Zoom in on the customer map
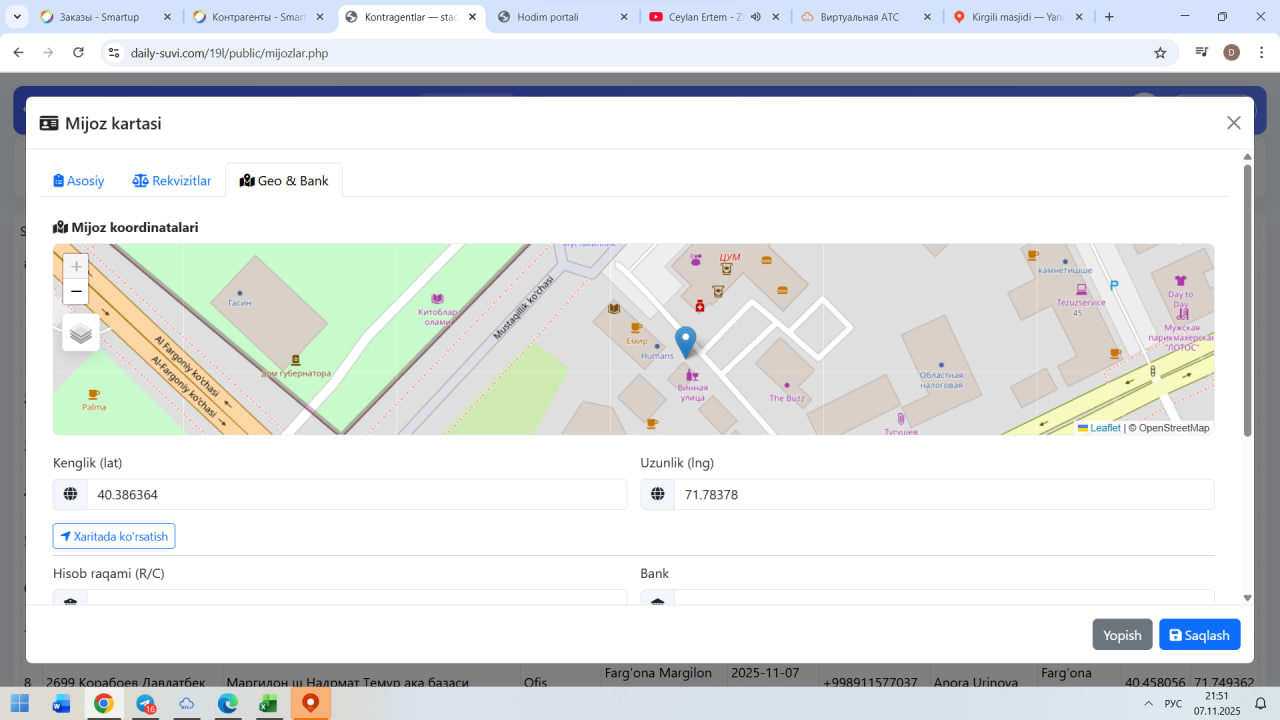 [x=76, y=267]
